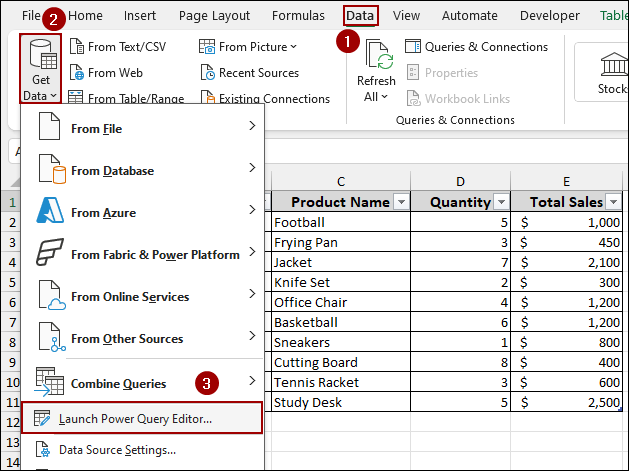
Task: Open the Page Layout tab
Action: (x=214, y=16)
